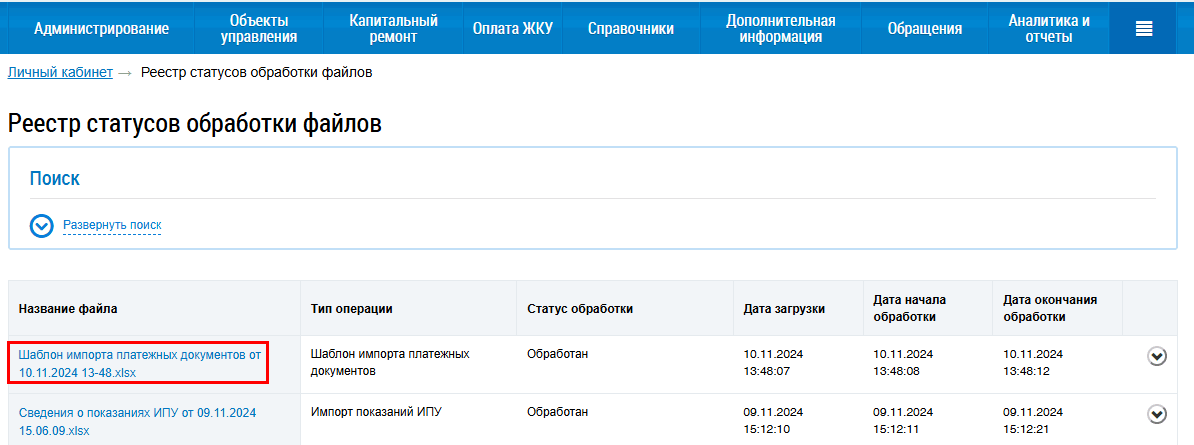This screenshot has height=445, width=1194.
Task: Click the "Статус обработки" column header
Action: coord(580,309)
